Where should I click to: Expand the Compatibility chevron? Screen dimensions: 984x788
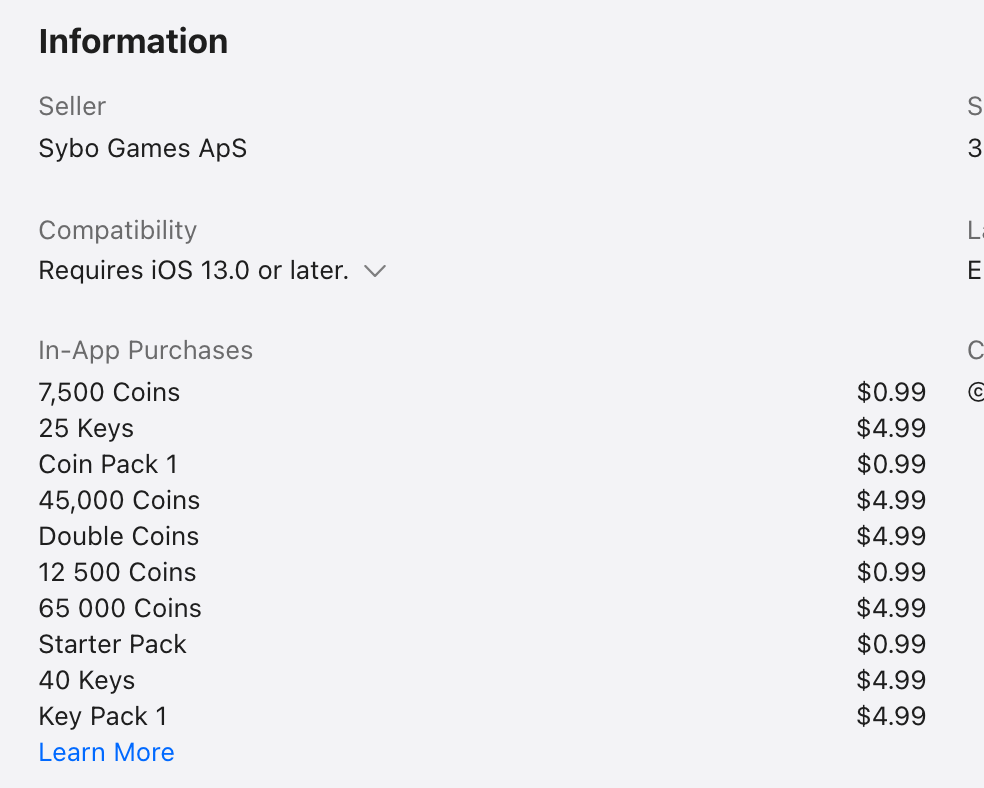pyautogui.click(x=375, y=271)
